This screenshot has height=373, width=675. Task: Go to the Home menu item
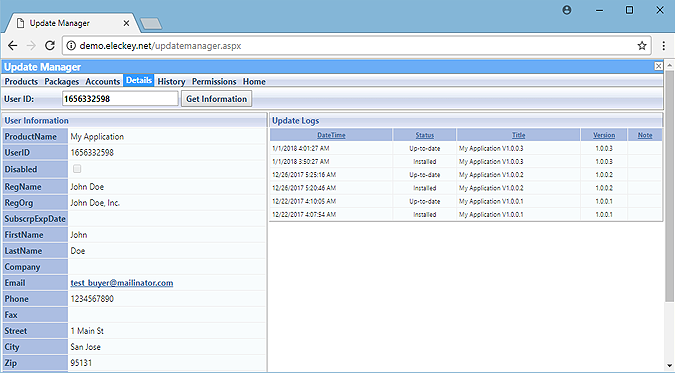click(x=254, y=81)
